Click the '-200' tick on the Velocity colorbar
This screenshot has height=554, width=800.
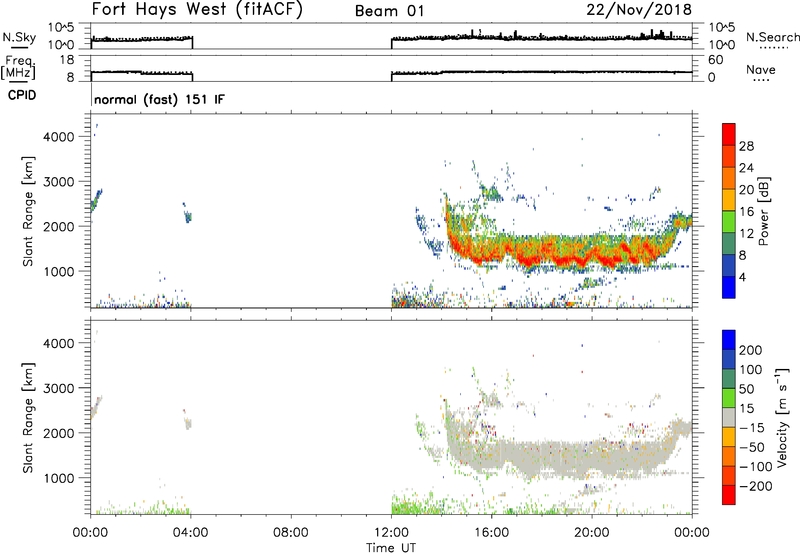click(756, 486)
